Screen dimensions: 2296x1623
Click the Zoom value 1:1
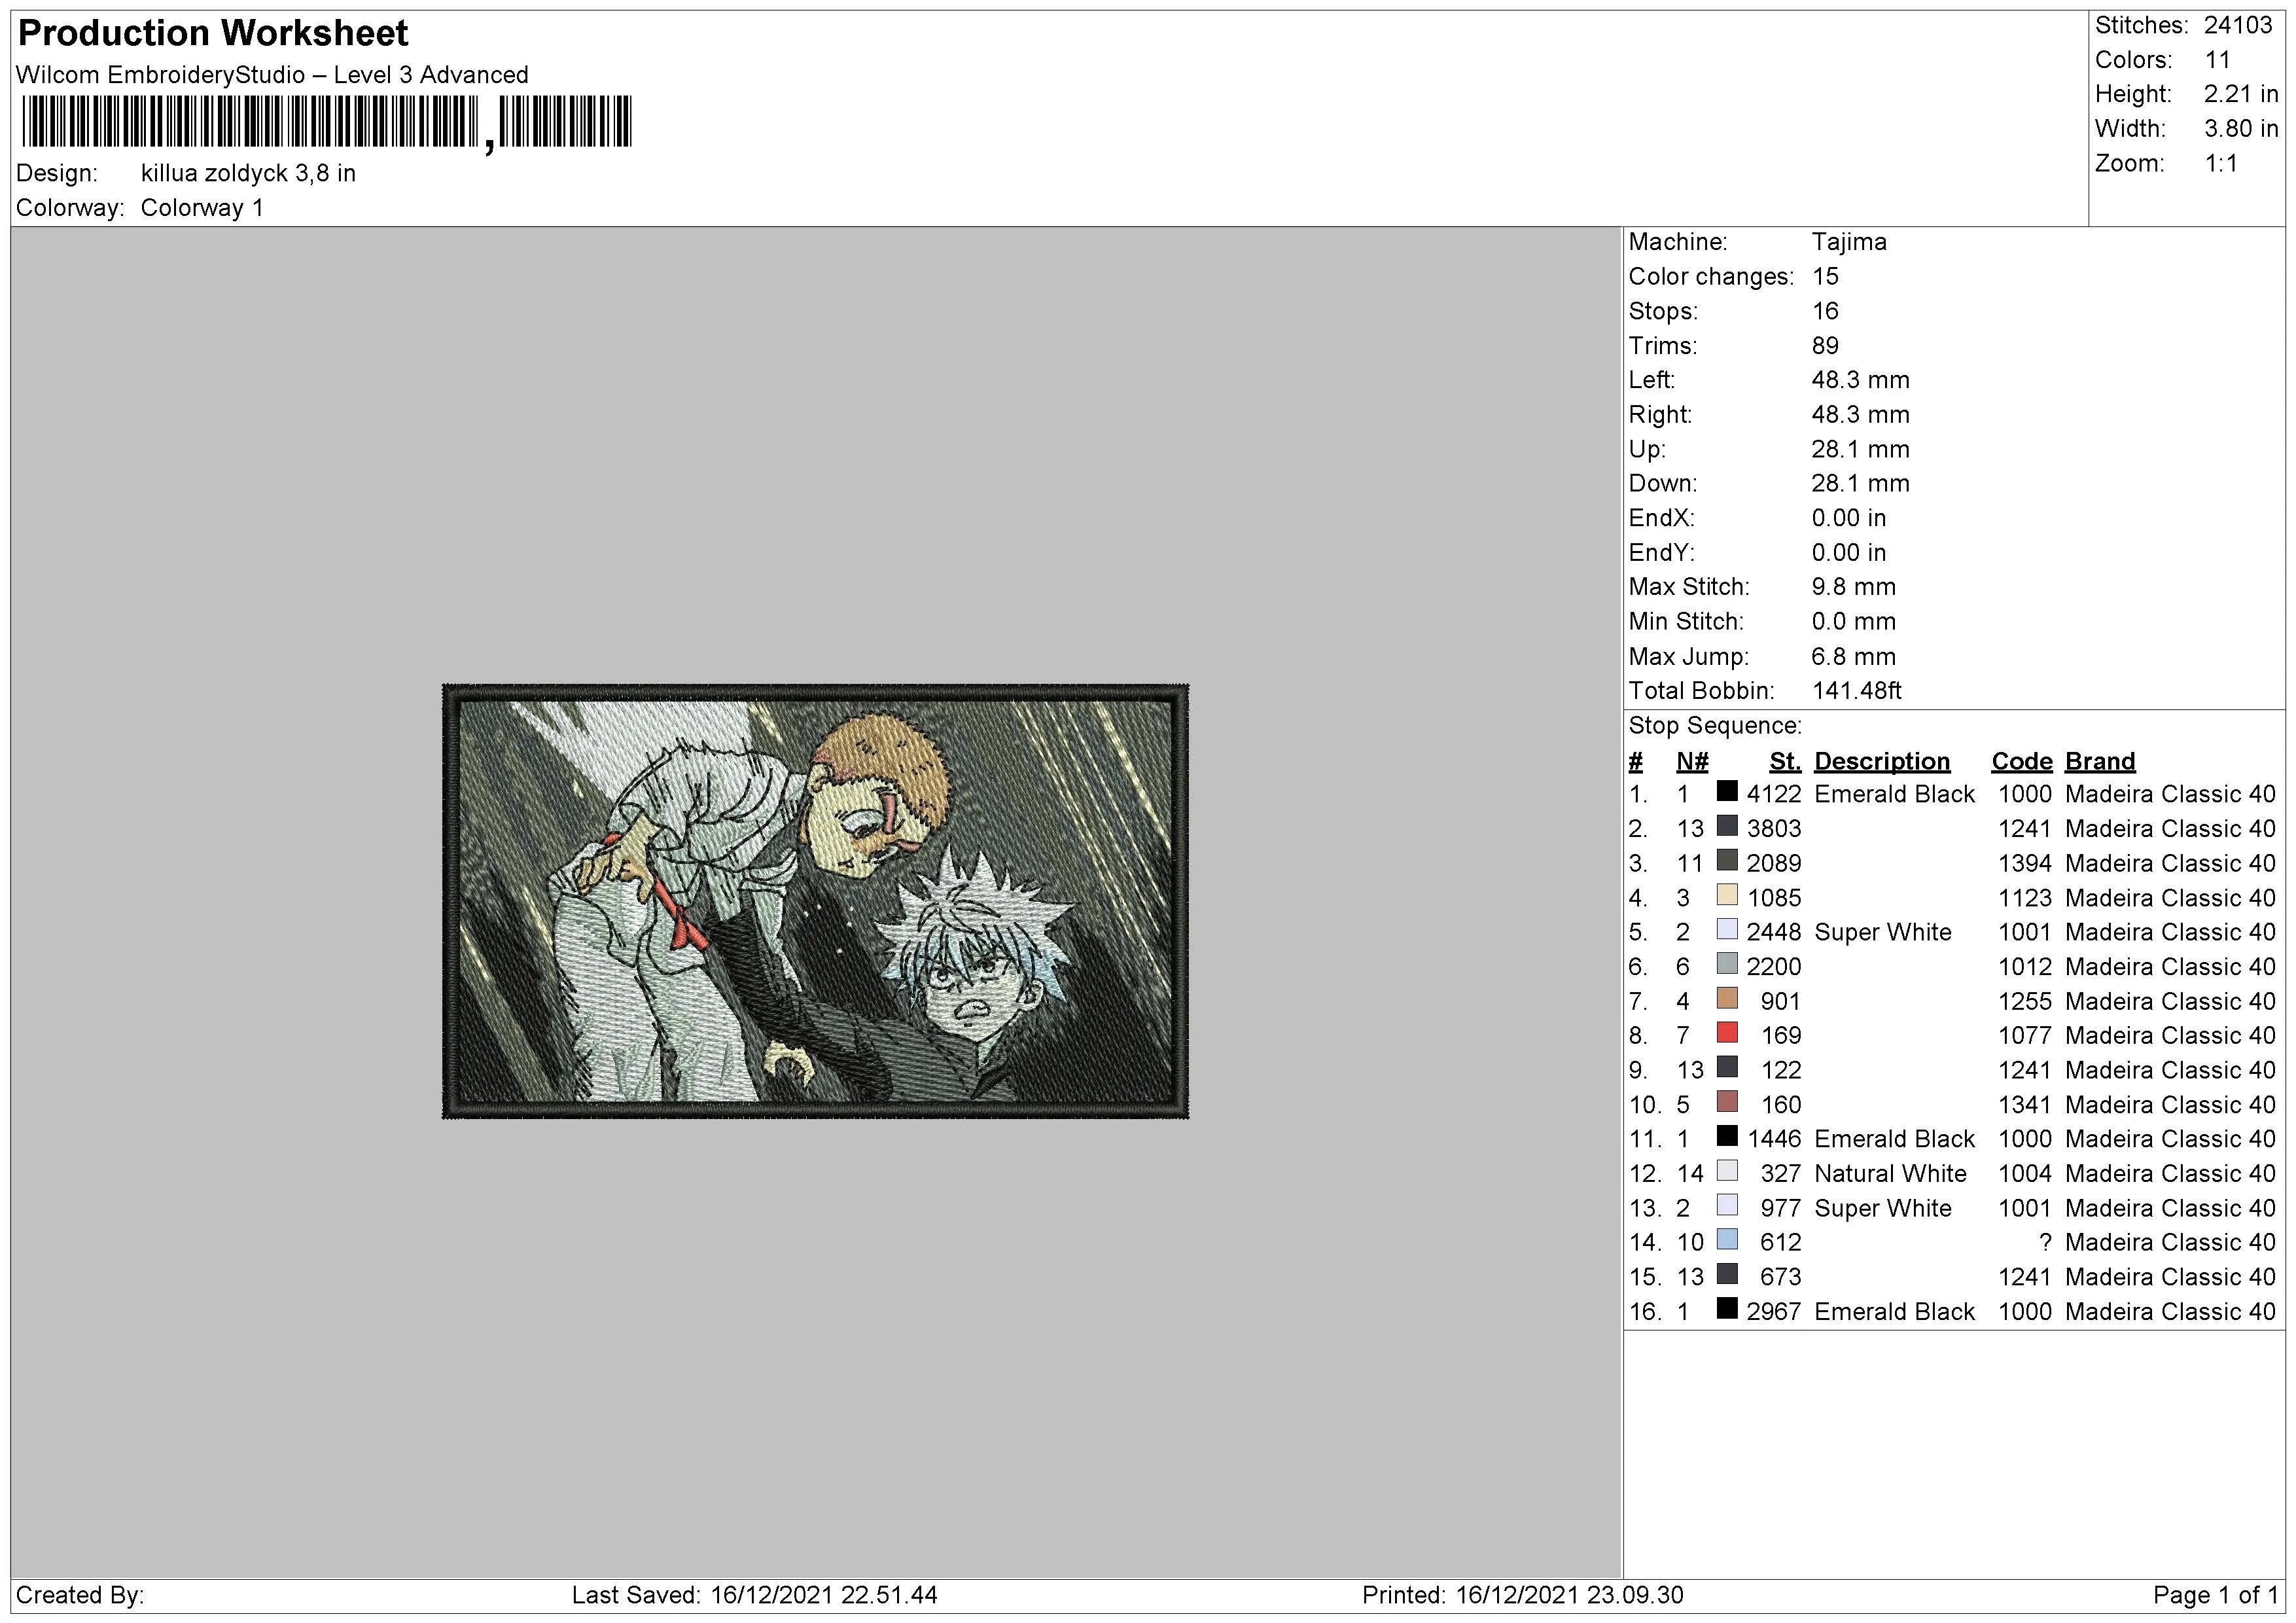tap(2220, 163)
